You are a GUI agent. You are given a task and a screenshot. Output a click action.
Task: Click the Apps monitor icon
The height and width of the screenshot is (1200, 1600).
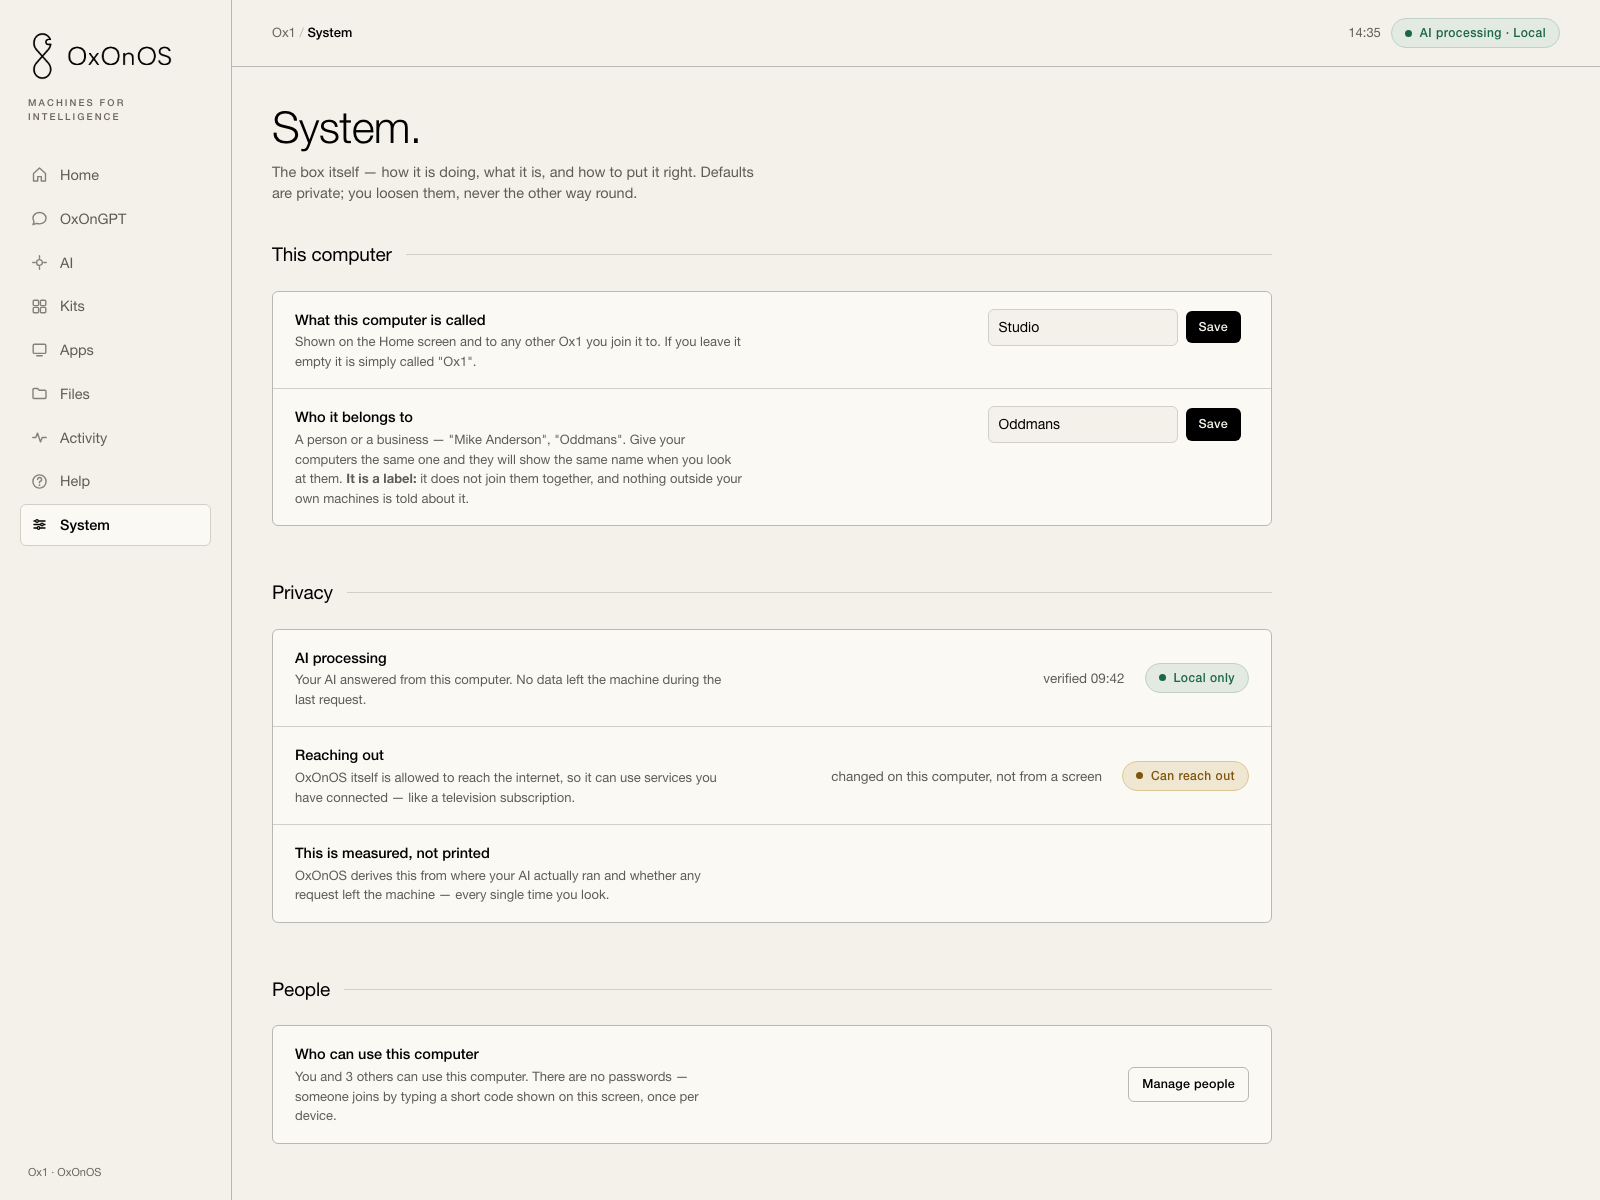pyautogui.click(x=40, y=350)
